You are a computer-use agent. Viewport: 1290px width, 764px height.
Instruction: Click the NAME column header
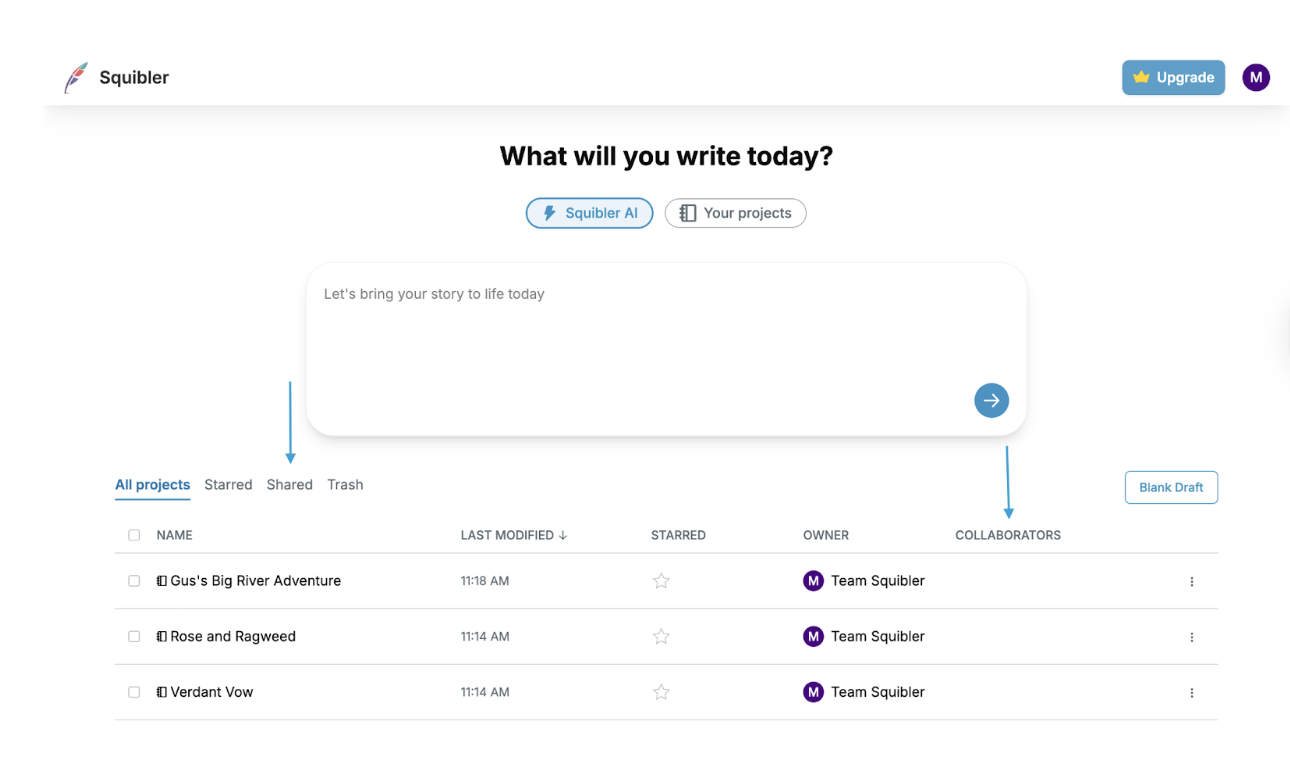174,535
